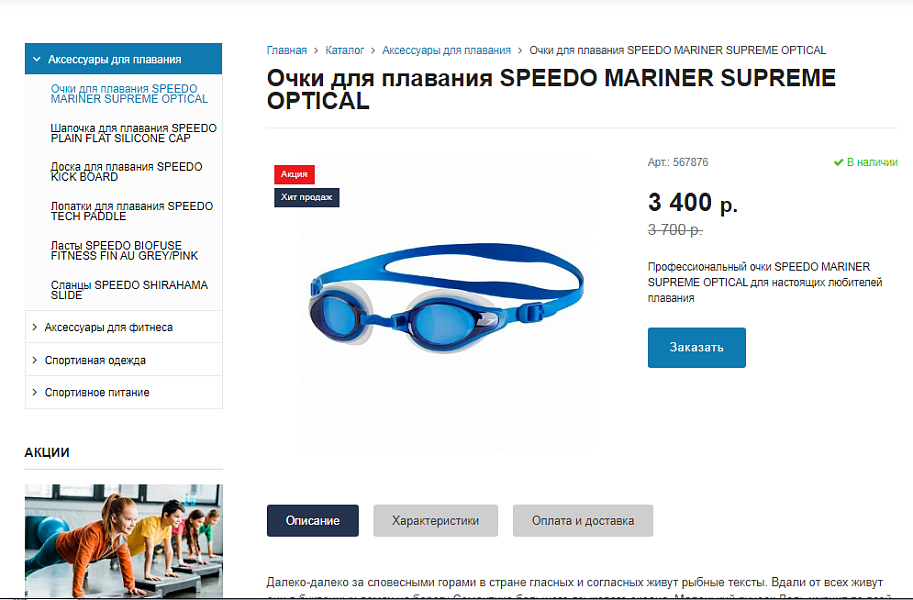Open Шапочка для плавания SPEEDO sidebar item
This screenshot has height=600, width=913.
coord(133,133)
